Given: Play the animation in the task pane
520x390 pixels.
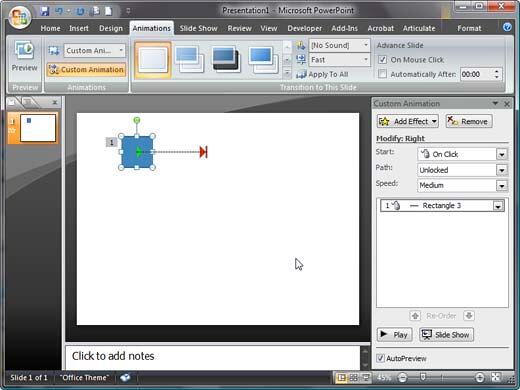Looking at the screenshot, I should tap(394, 335).
